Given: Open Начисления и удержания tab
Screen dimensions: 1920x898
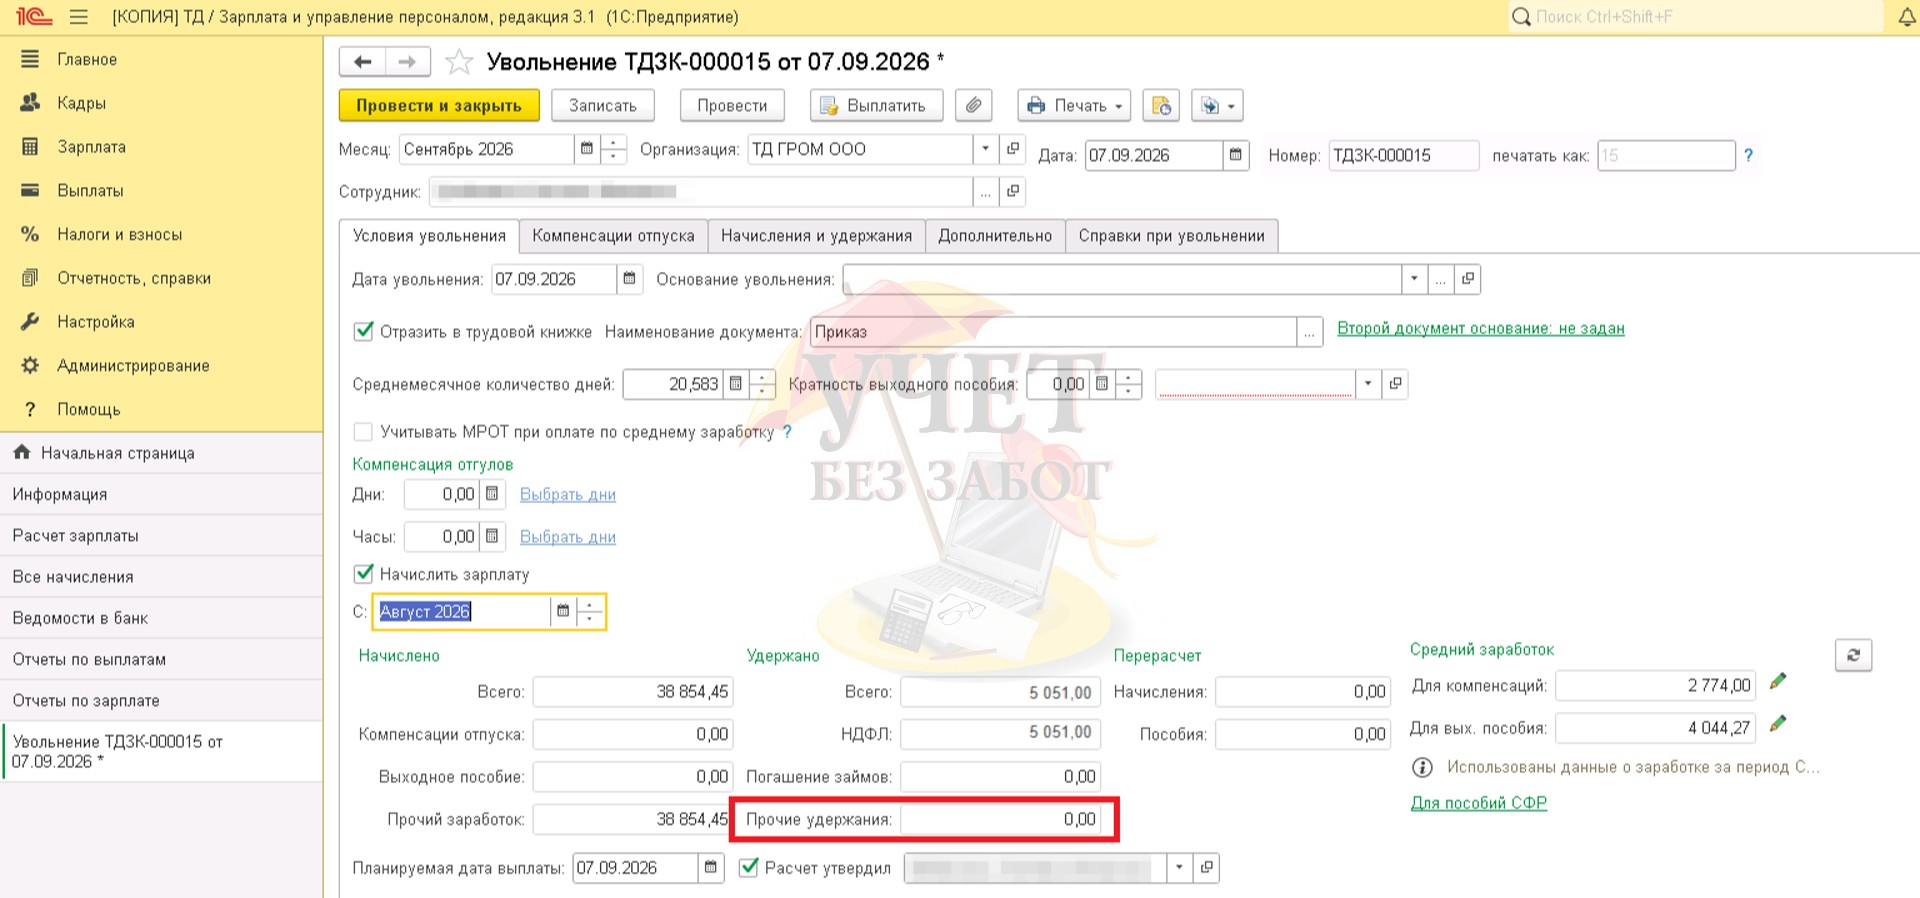Looking at the screenshot, I should [816, 236].
